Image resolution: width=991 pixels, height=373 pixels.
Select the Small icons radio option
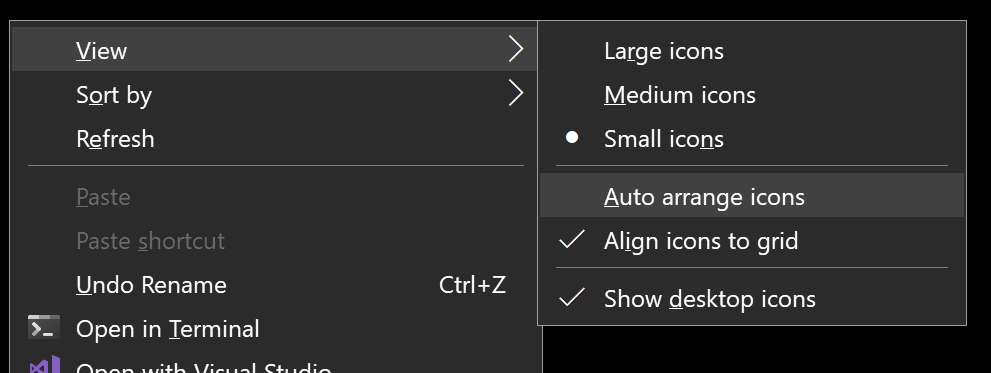tap(751, 139)
